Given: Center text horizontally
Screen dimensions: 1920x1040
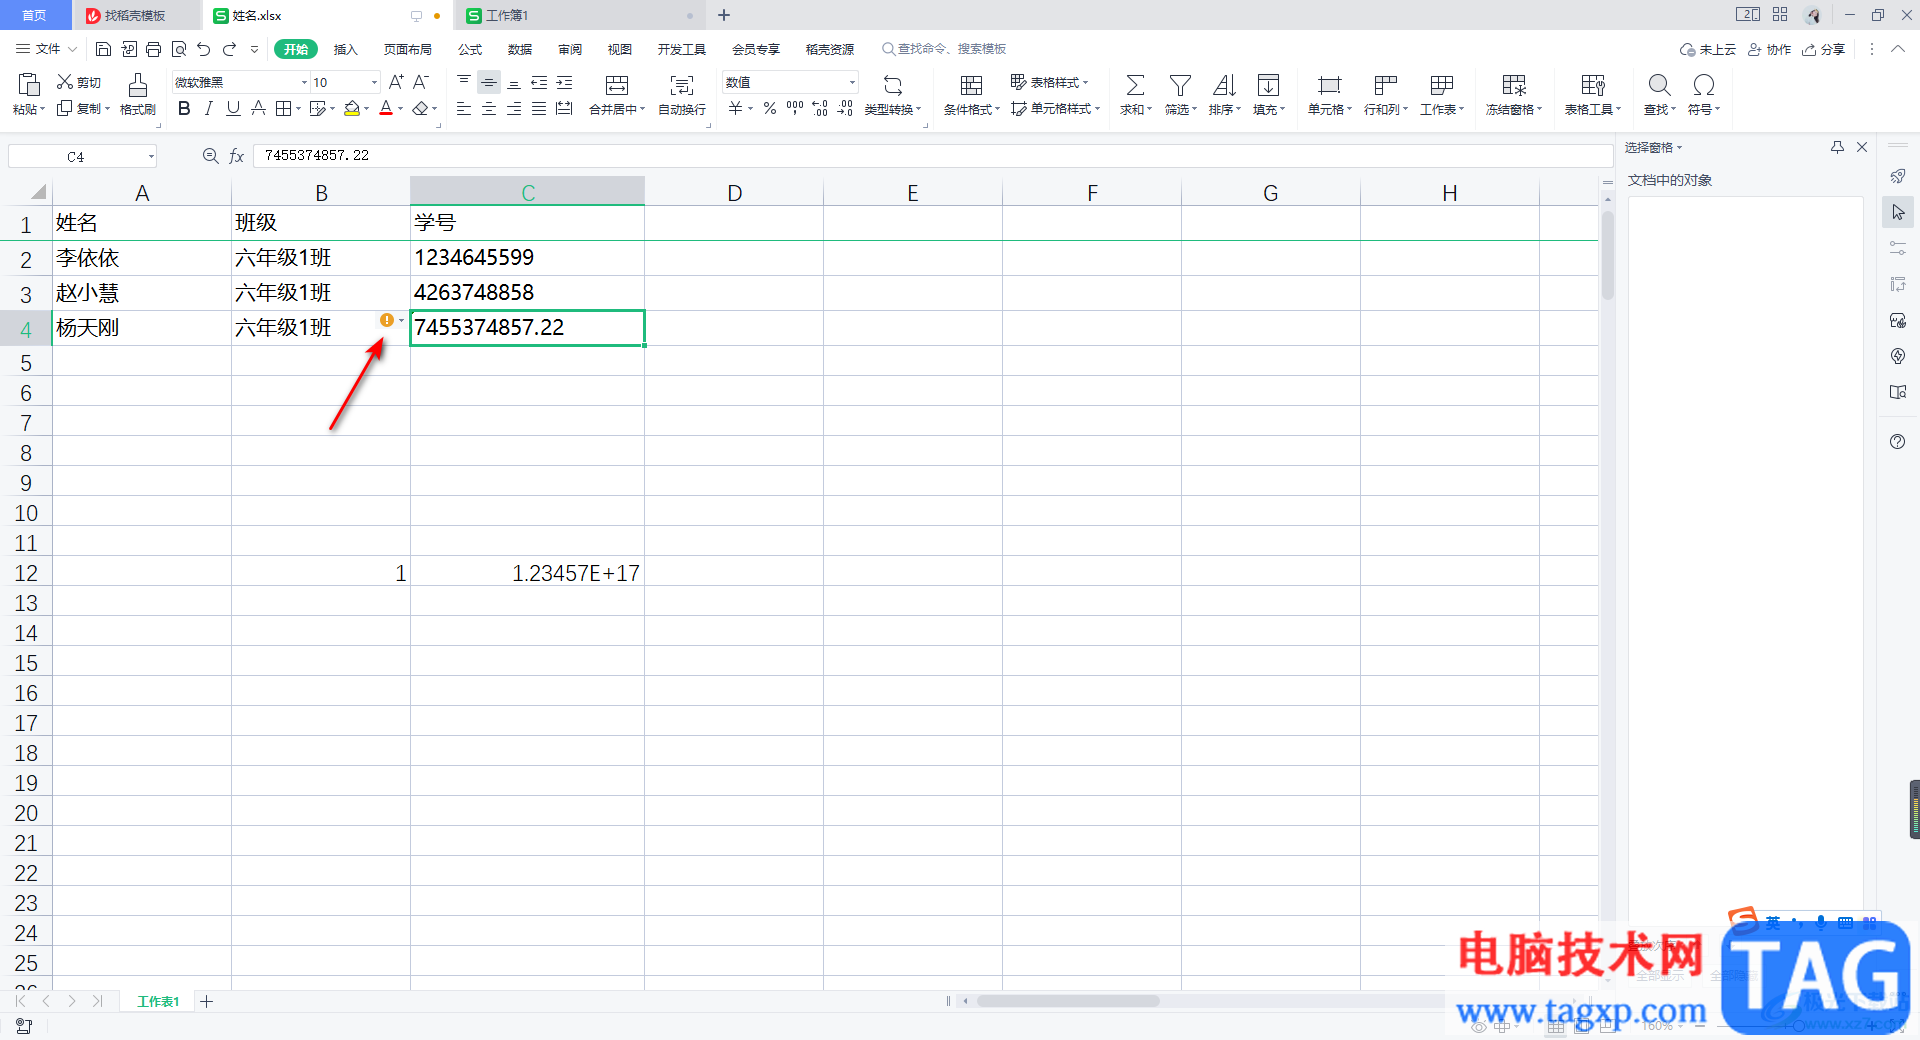Looking at the screenshot, I should coord(489,108).
